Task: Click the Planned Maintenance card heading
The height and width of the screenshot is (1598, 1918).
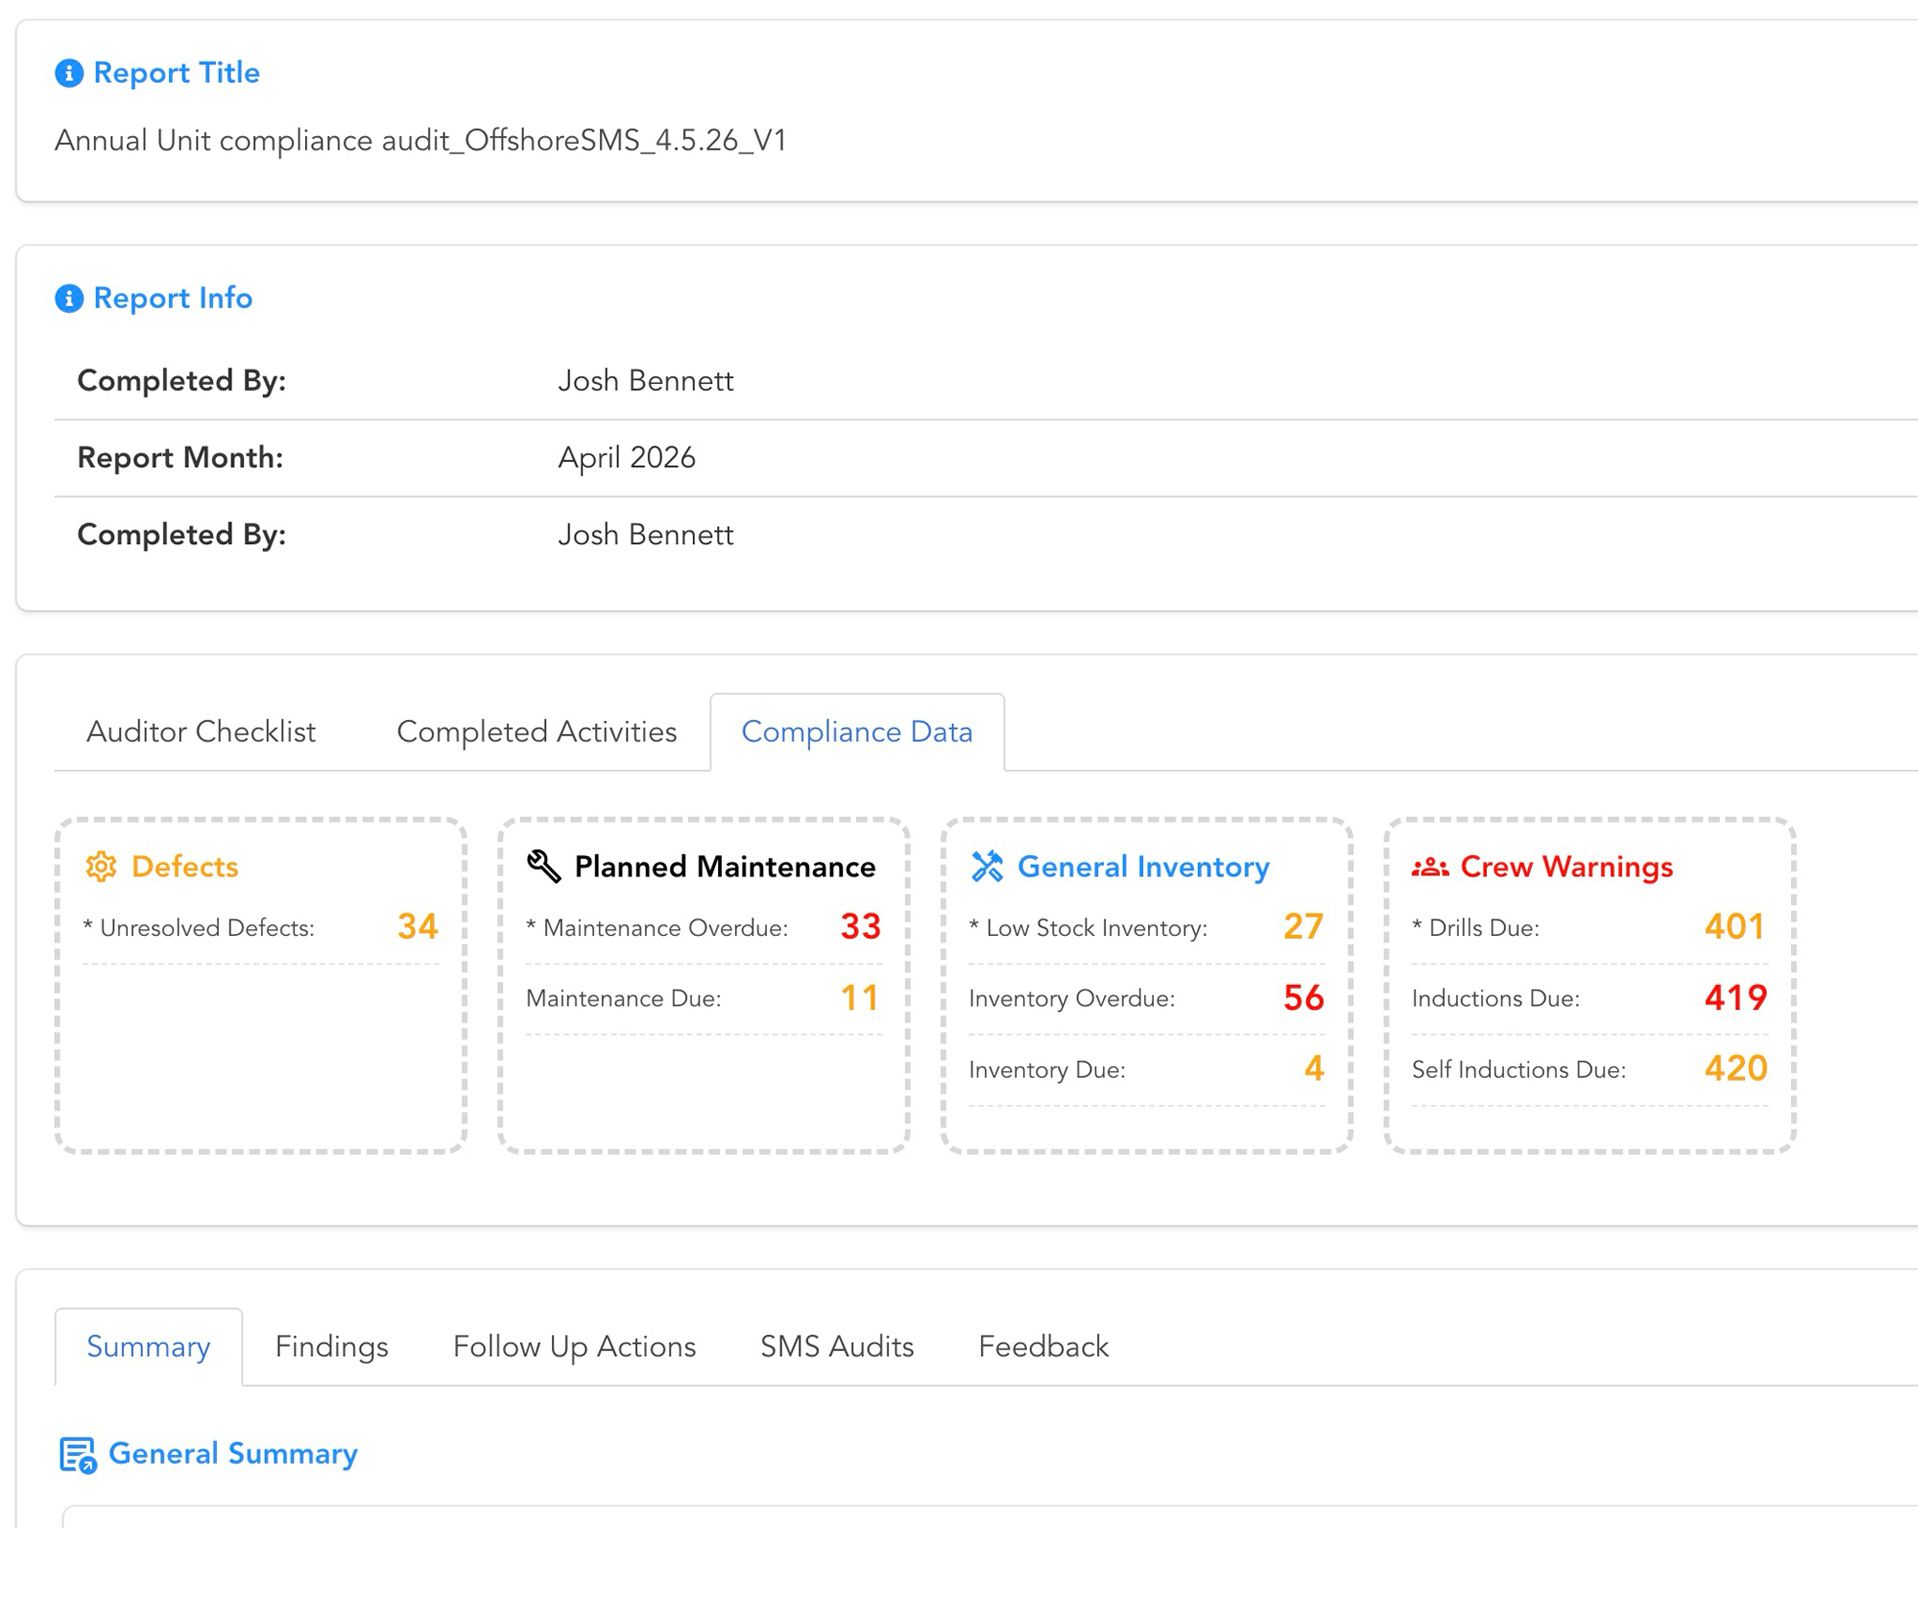Action: point(725,867)
